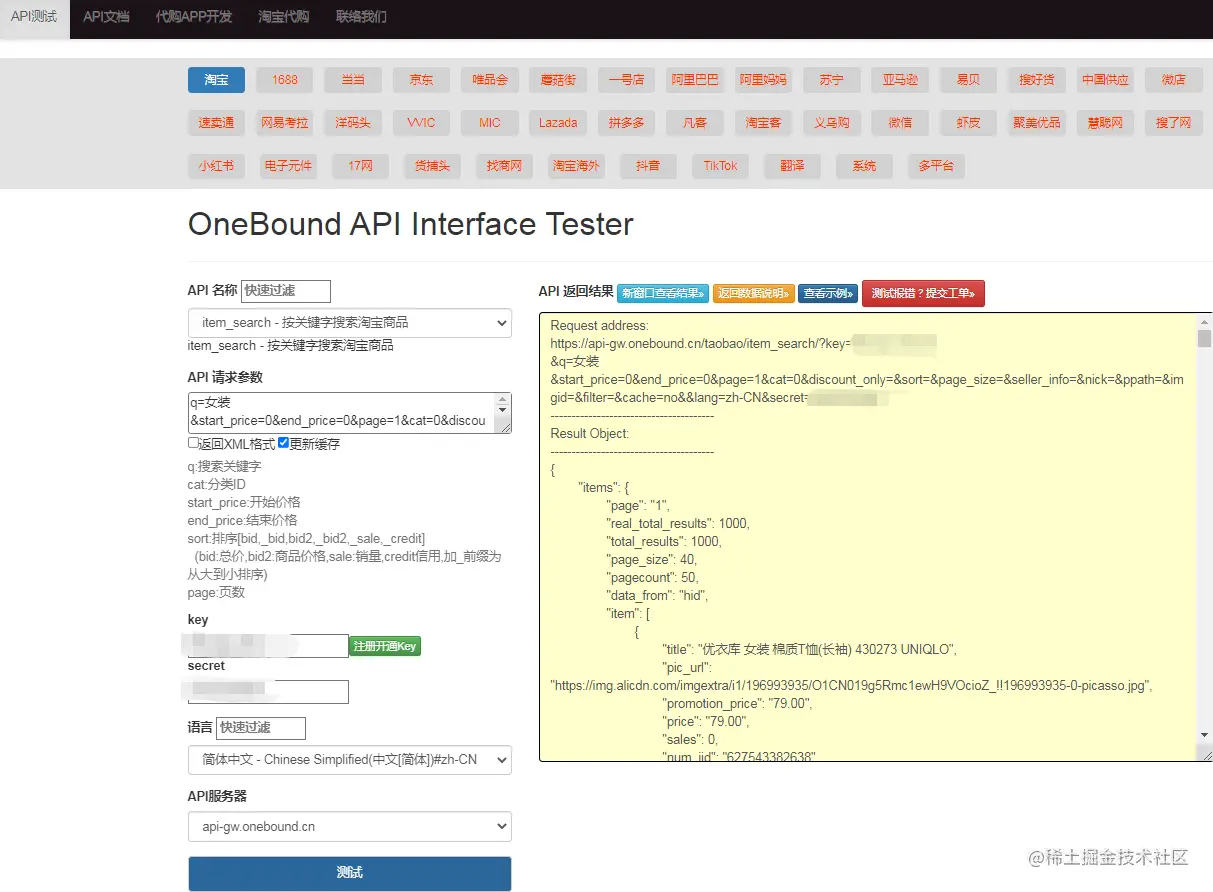Choose the 电子元件 category button
This screenshot has width=1213, height=892.
[287, 166]
